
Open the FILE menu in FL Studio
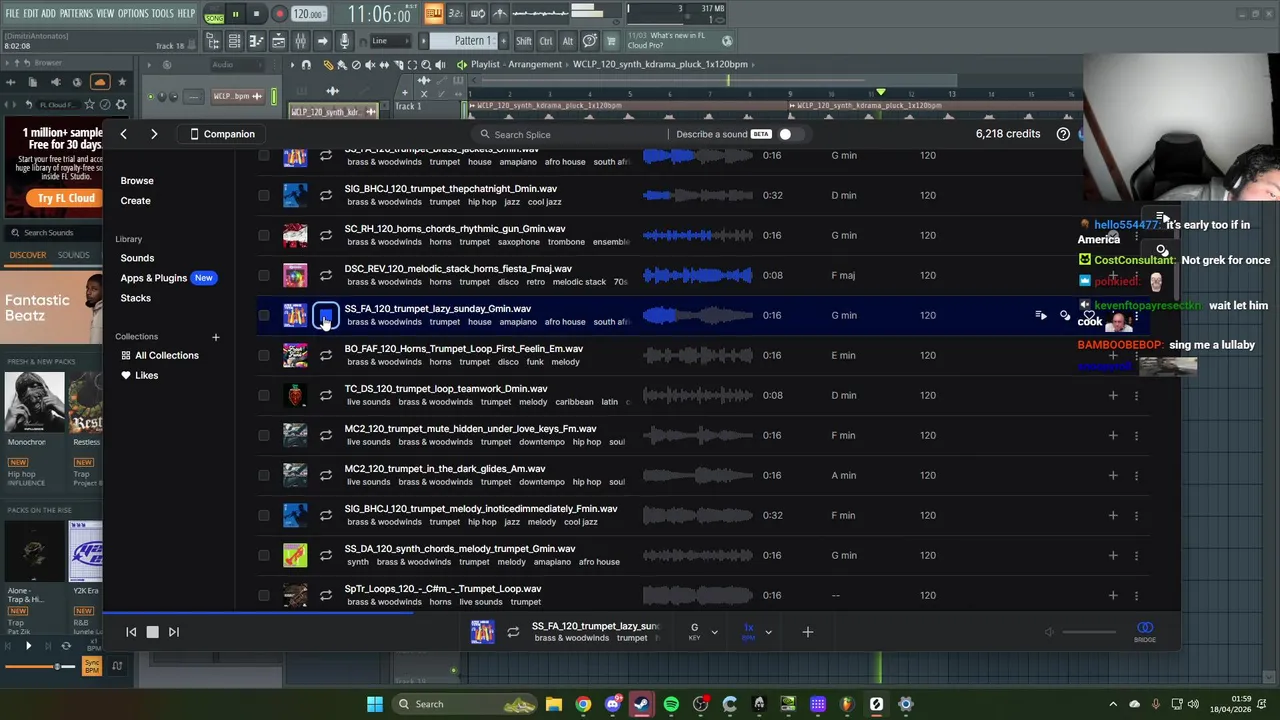[x=12, y=14]
